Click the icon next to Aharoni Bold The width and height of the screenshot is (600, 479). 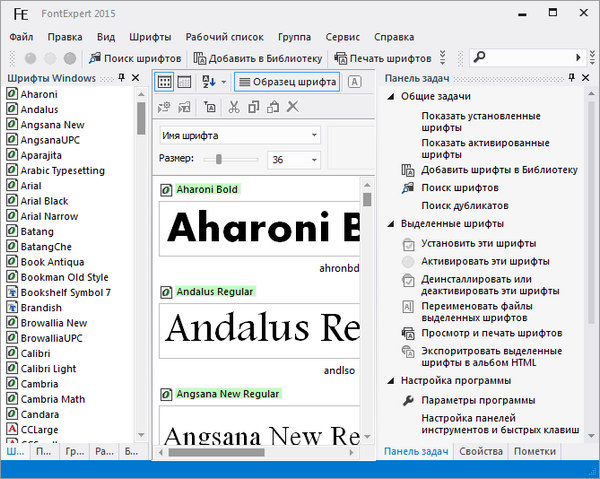pyautogui.click(x=166, y=189)
